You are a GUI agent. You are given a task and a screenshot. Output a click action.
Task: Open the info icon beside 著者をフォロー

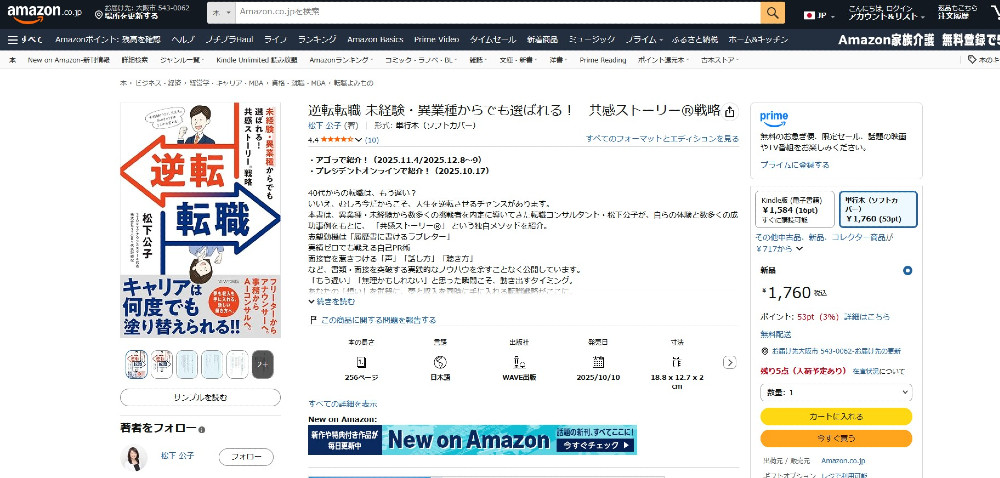pos(202,430)
